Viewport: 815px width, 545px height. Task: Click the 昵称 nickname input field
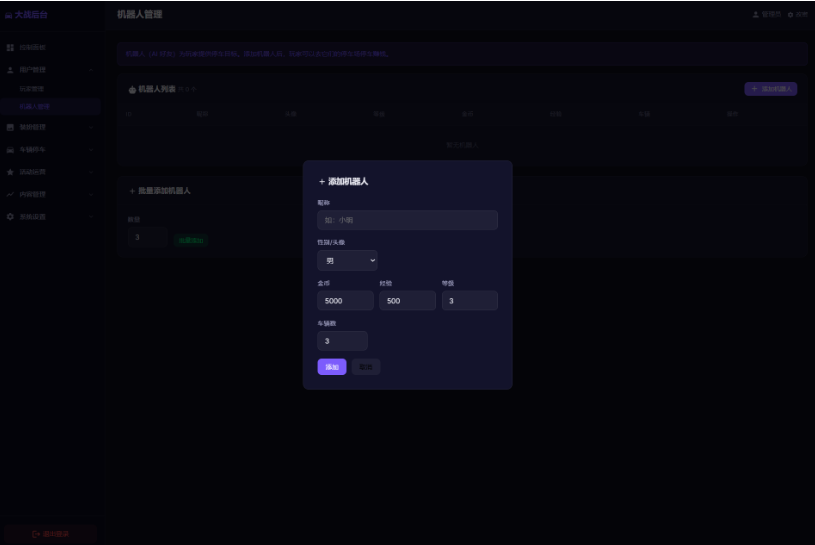tap(408, 220)
